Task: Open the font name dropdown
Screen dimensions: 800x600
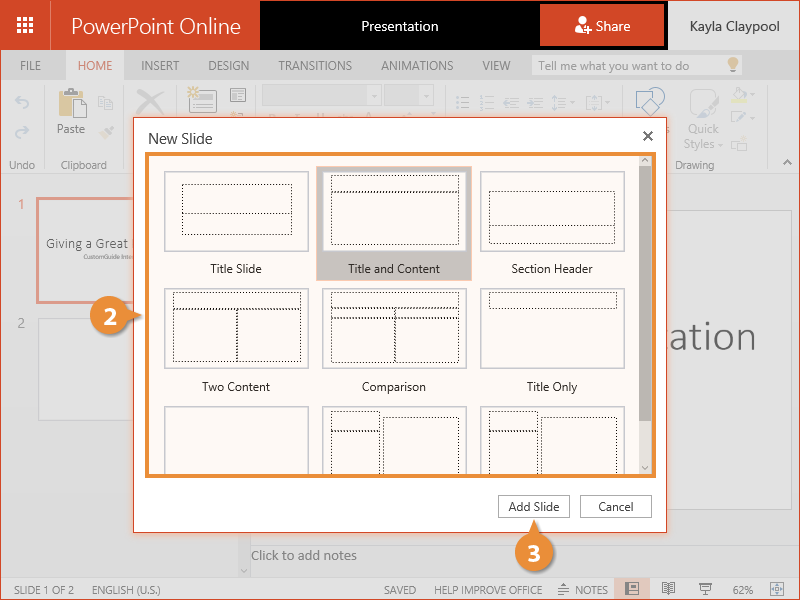Action: pyautogui.click(x=374, y=95)
